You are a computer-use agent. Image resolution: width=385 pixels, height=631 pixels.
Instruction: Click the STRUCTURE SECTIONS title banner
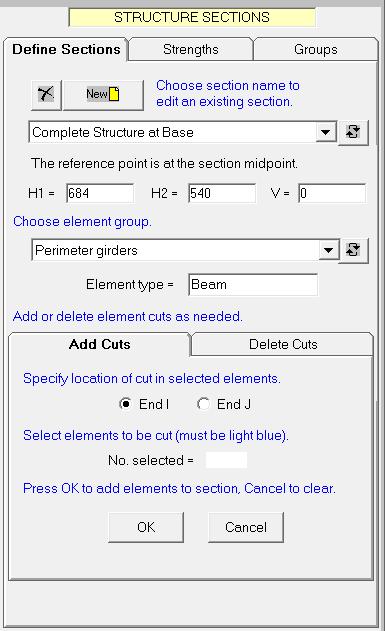point(192,17)
